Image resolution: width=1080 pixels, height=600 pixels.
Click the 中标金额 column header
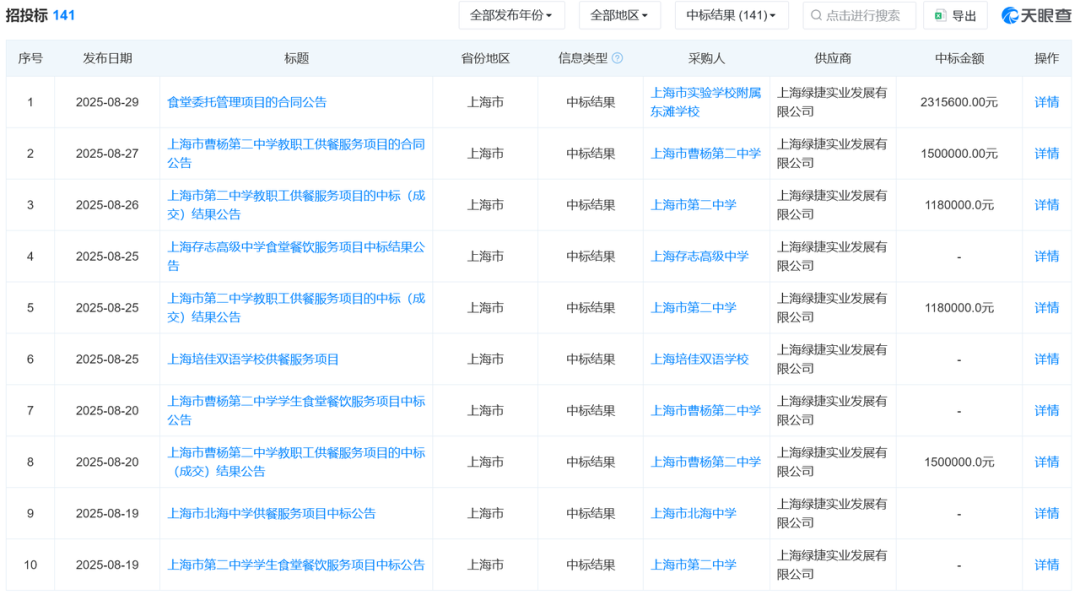point(958,59)
